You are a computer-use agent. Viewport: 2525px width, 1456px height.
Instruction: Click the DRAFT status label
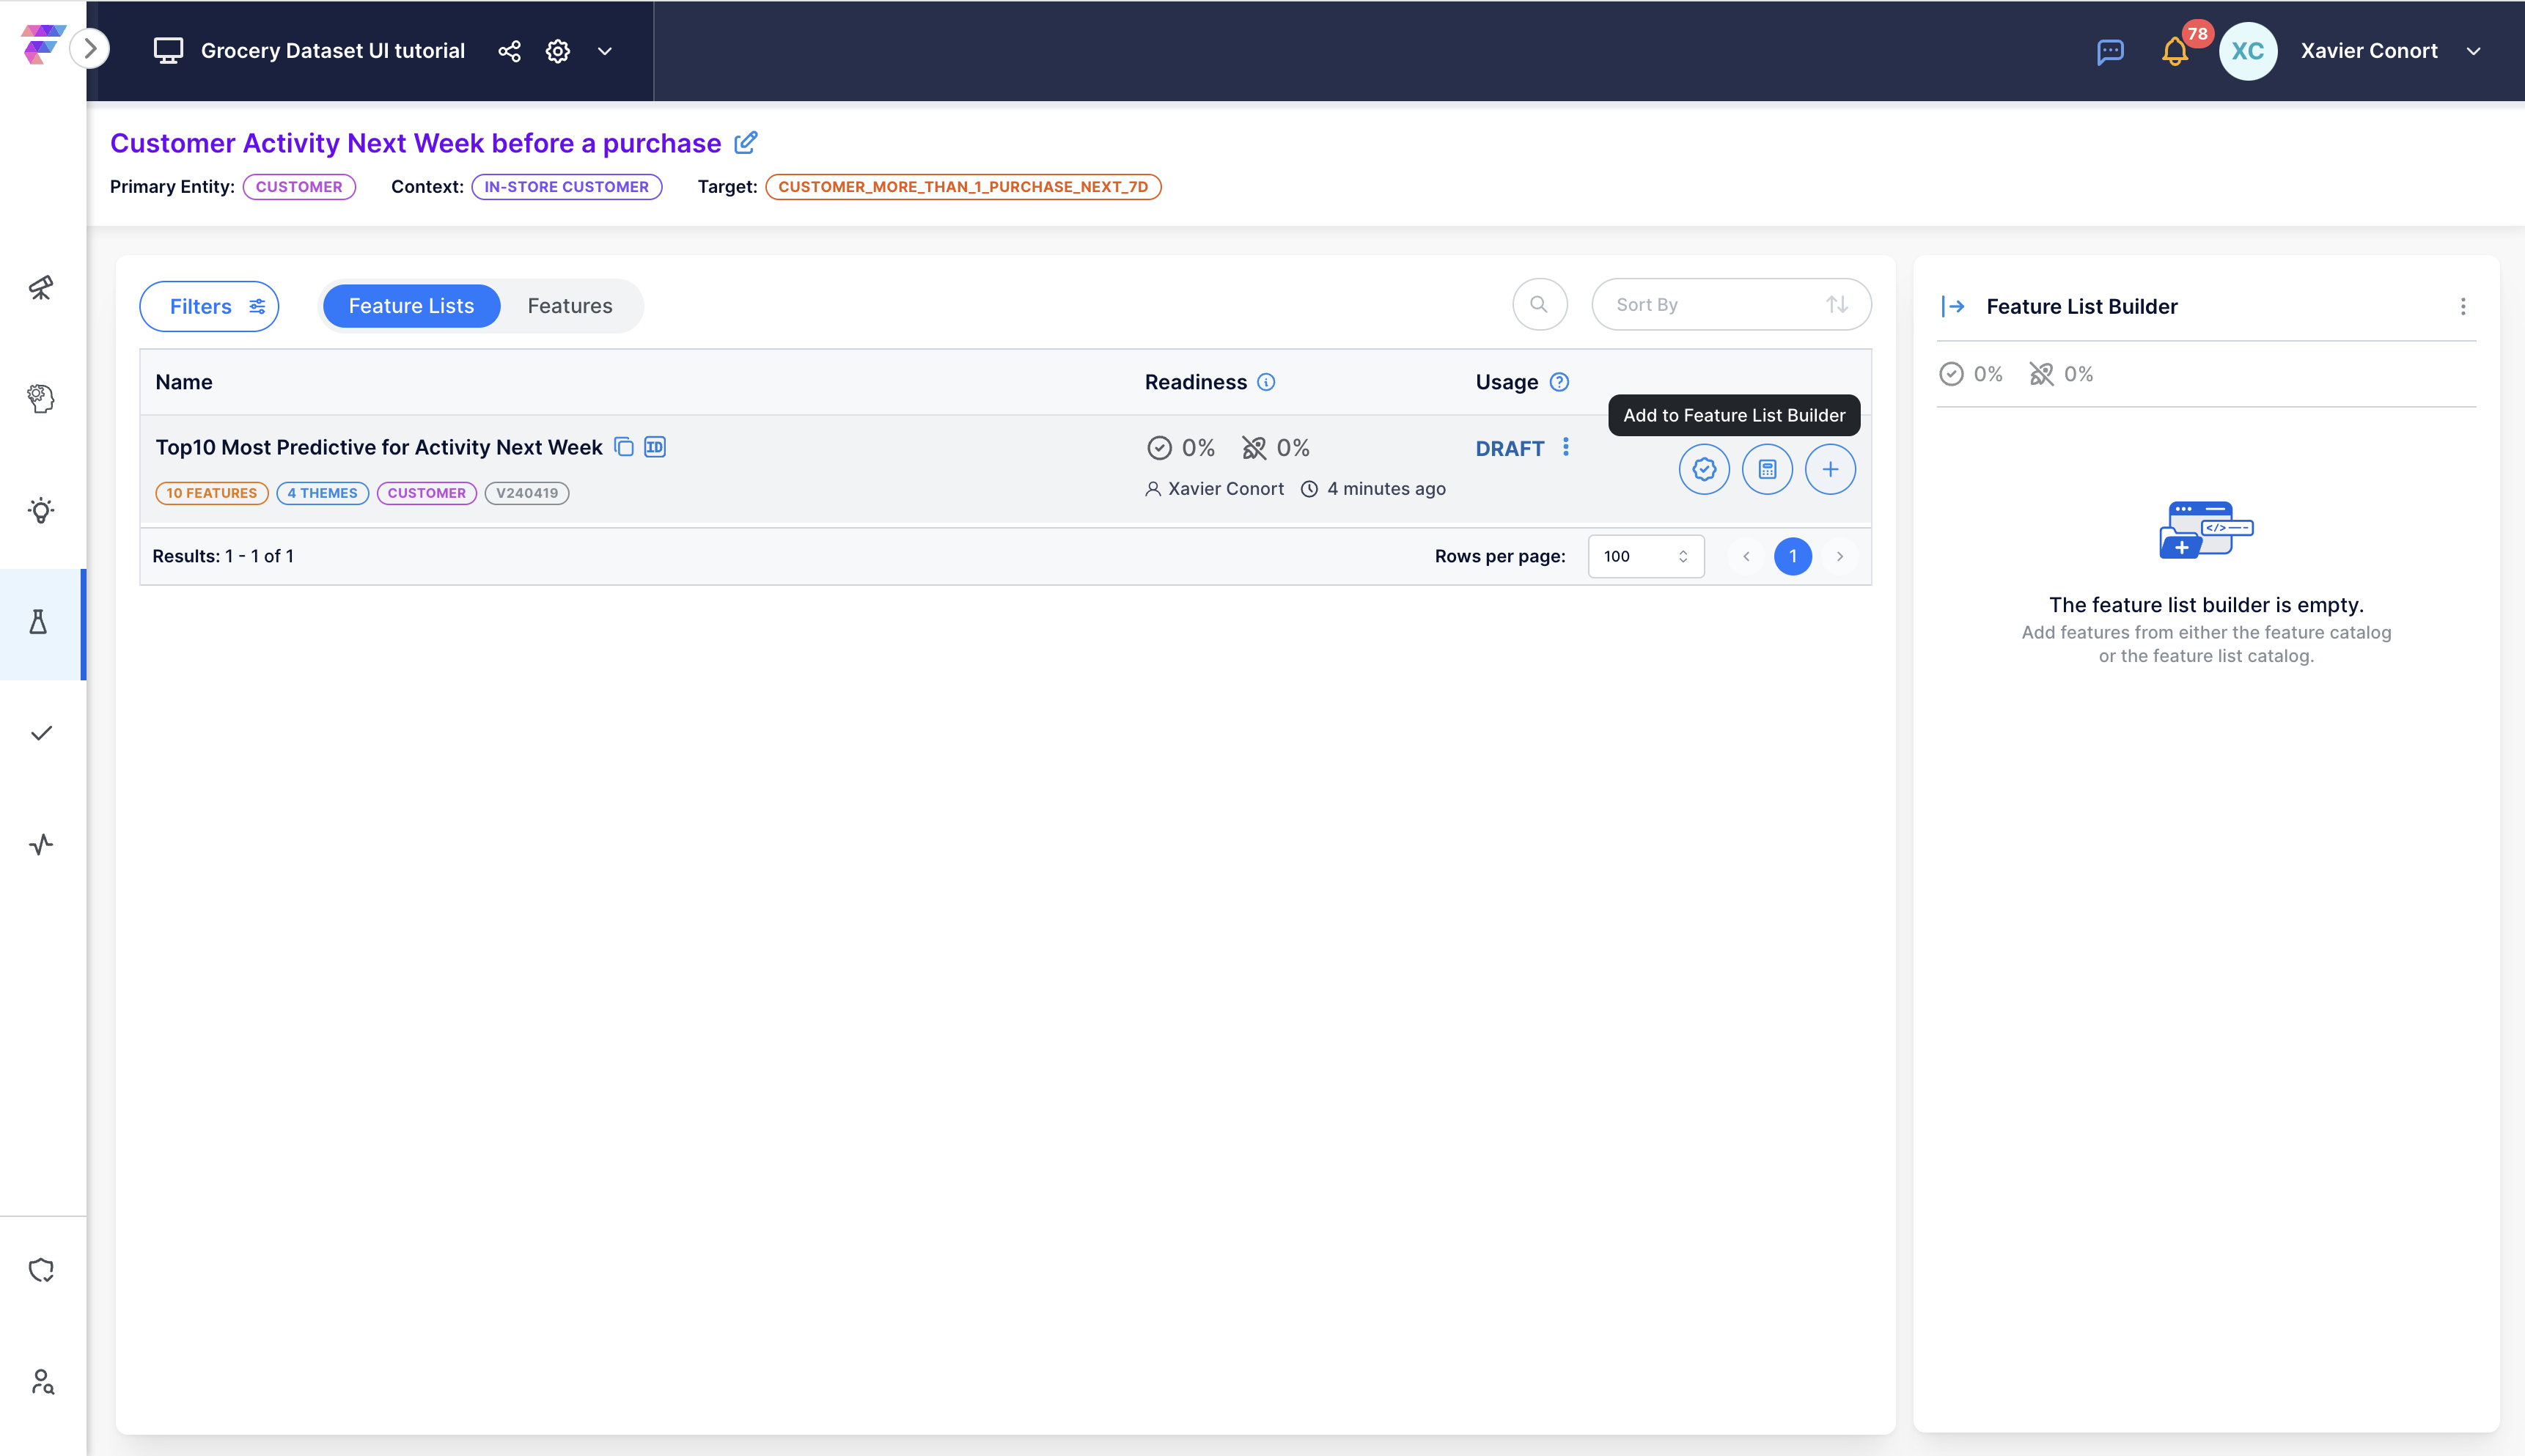click(1510, 449)
